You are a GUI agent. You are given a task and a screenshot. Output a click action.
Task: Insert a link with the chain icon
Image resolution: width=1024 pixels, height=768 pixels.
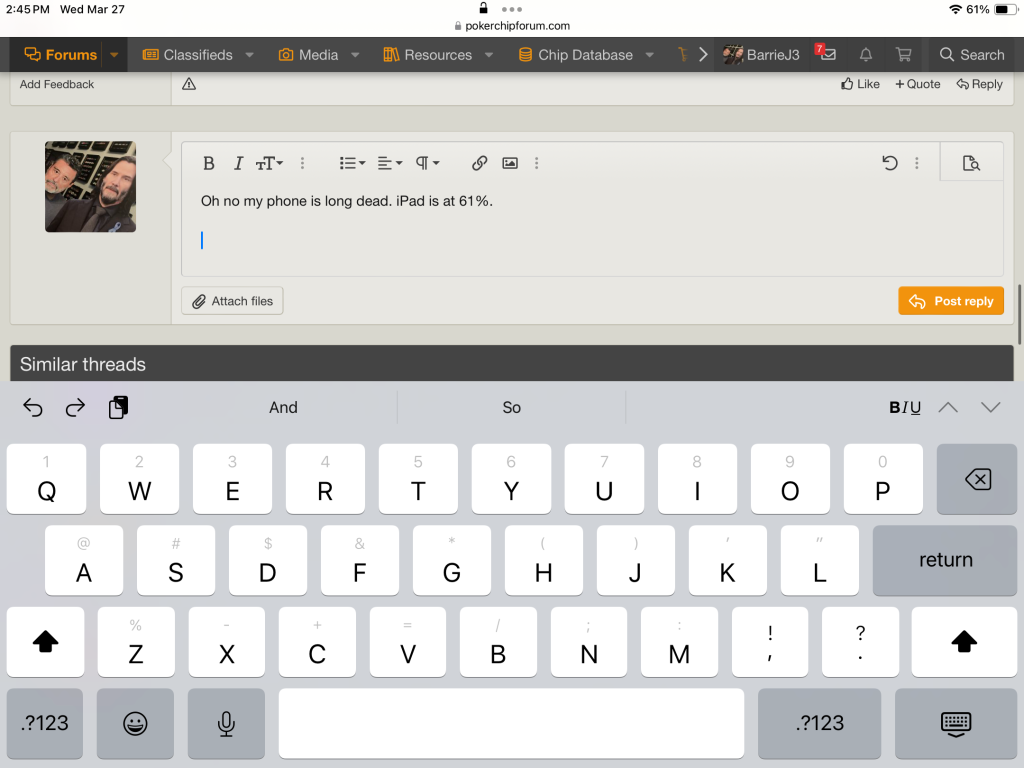pos(479,163)
